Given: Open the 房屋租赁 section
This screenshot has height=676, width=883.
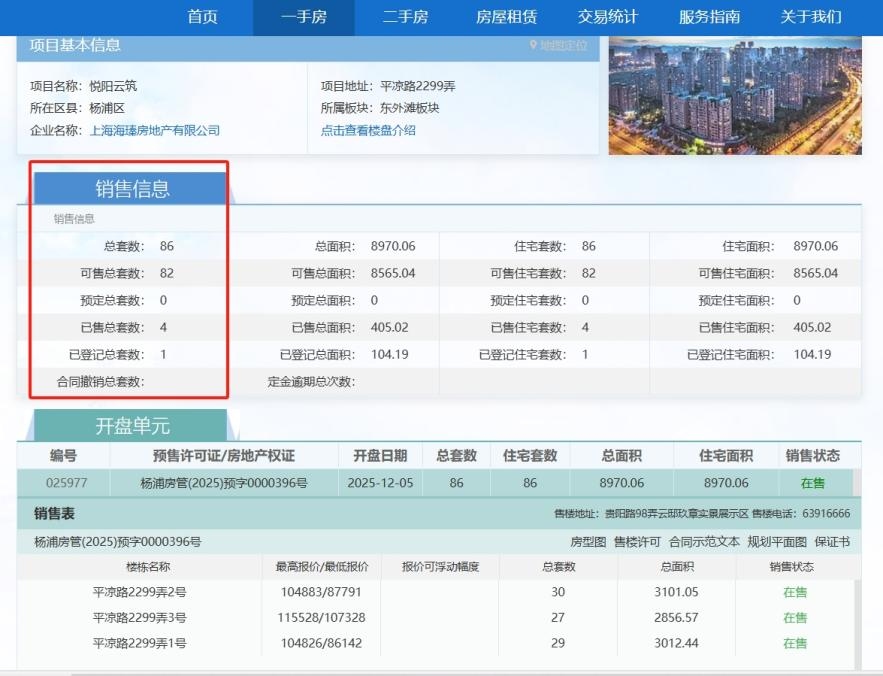Looking at the screenshot, I should tap(507, 17).
